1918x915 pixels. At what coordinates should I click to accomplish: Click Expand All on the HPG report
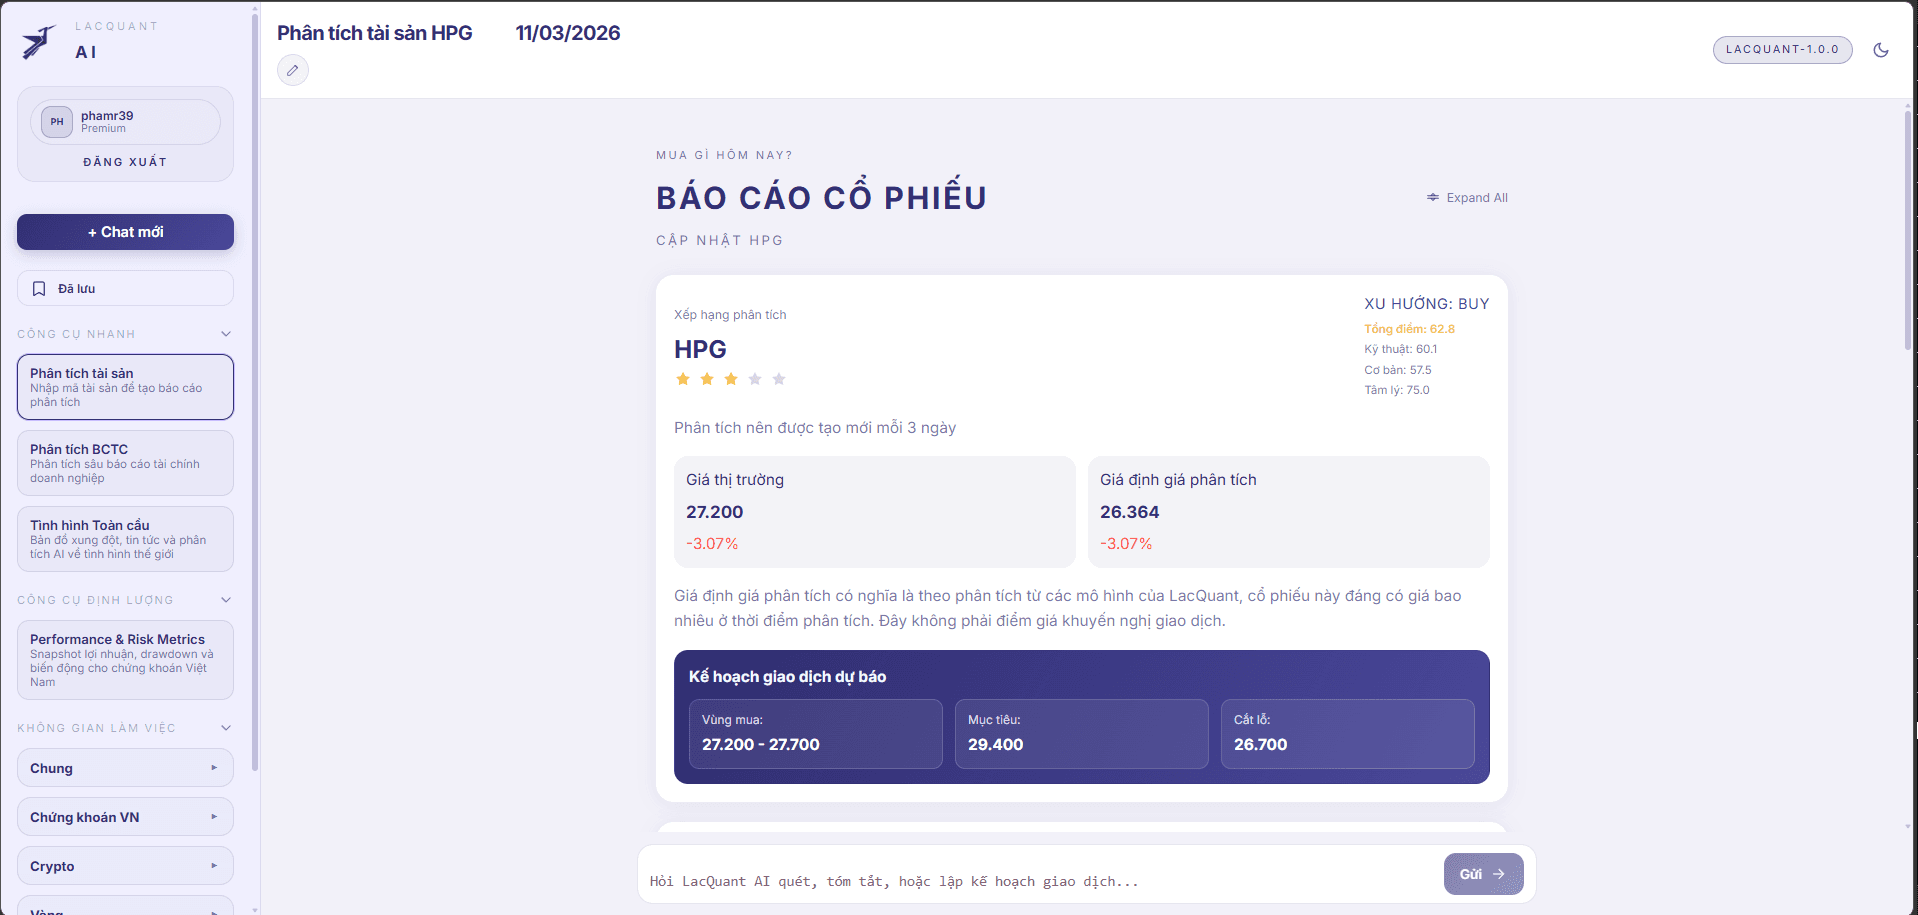pos(1467,197)
